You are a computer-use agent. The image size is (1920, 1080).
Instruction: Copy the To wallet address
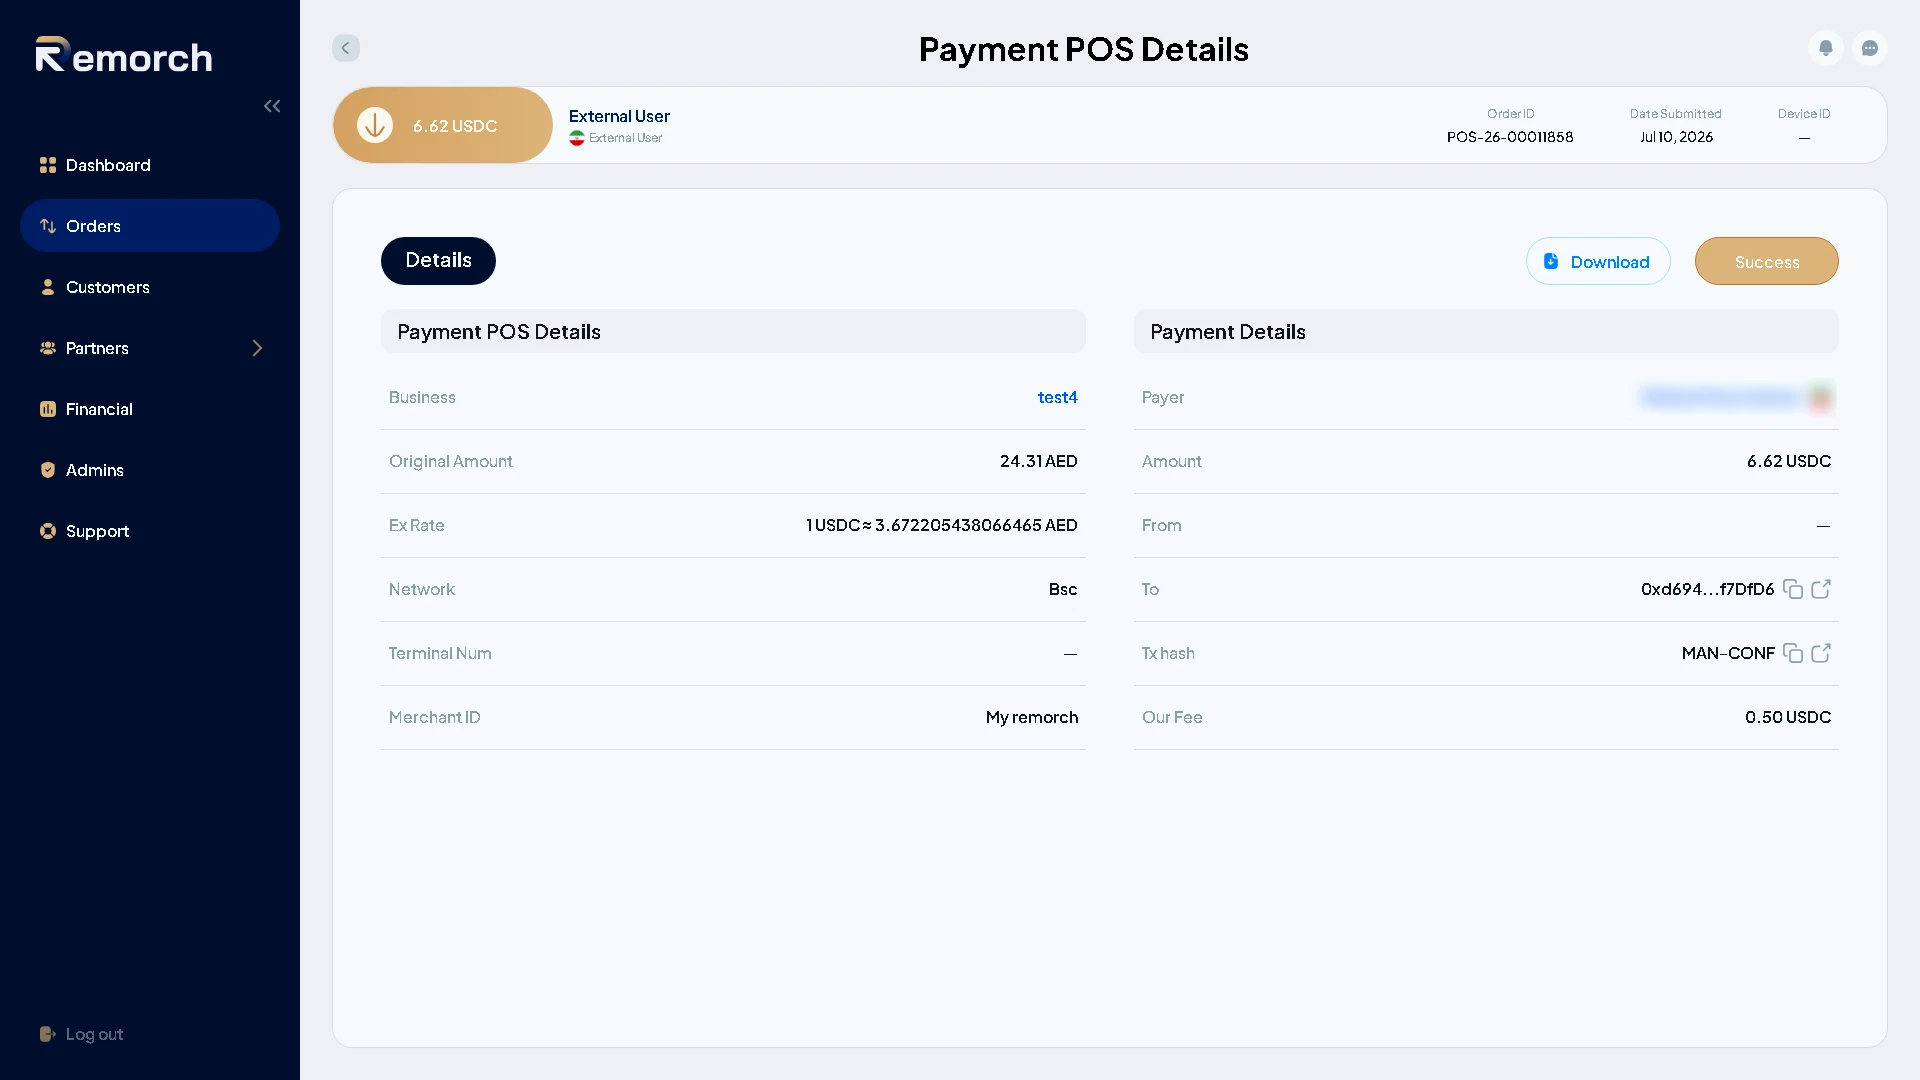tap(1793, 589)
